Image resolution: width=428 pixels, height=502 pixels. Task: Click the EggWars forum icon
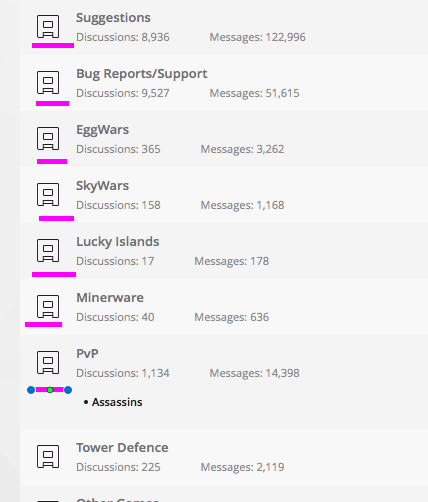[x=48, y=138]
